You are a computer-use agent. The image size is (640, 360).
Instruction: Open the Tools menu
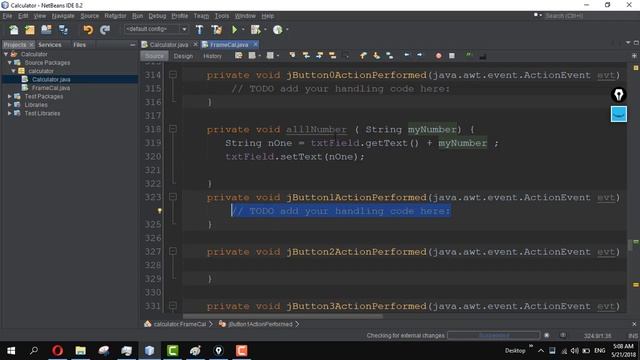click(x=222, y=16)
